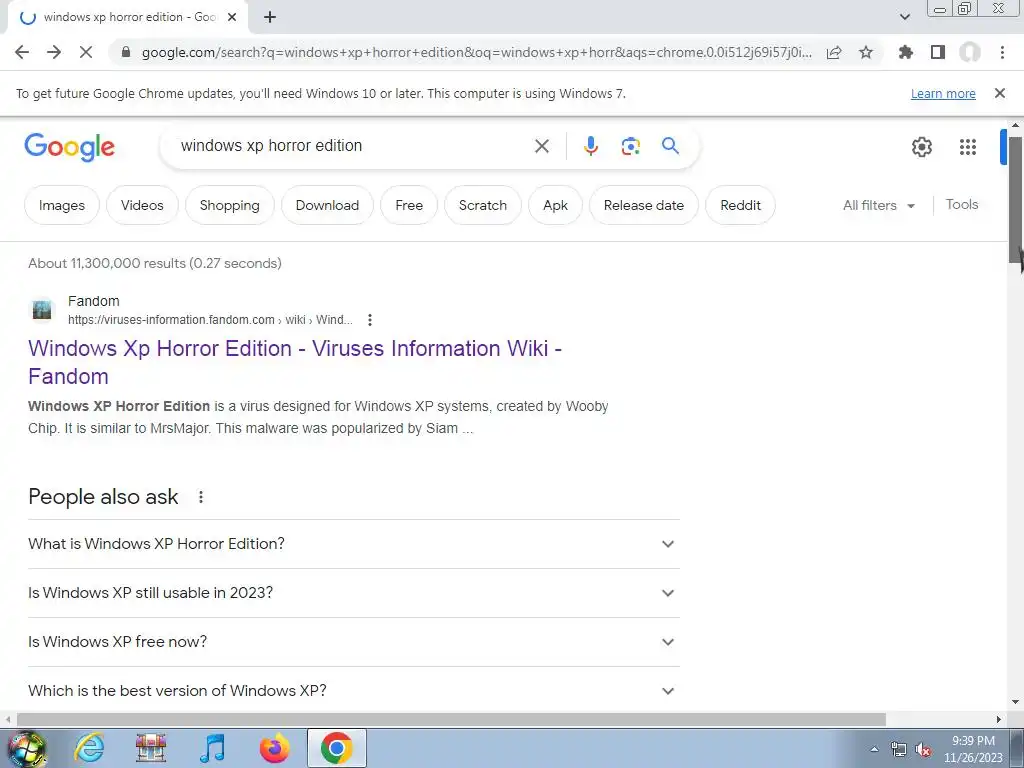Viewport: 1024px width, 768px height.
Task: Open Chrome from the taskbar
Action: pyautogui.click(x=336, y=748)
